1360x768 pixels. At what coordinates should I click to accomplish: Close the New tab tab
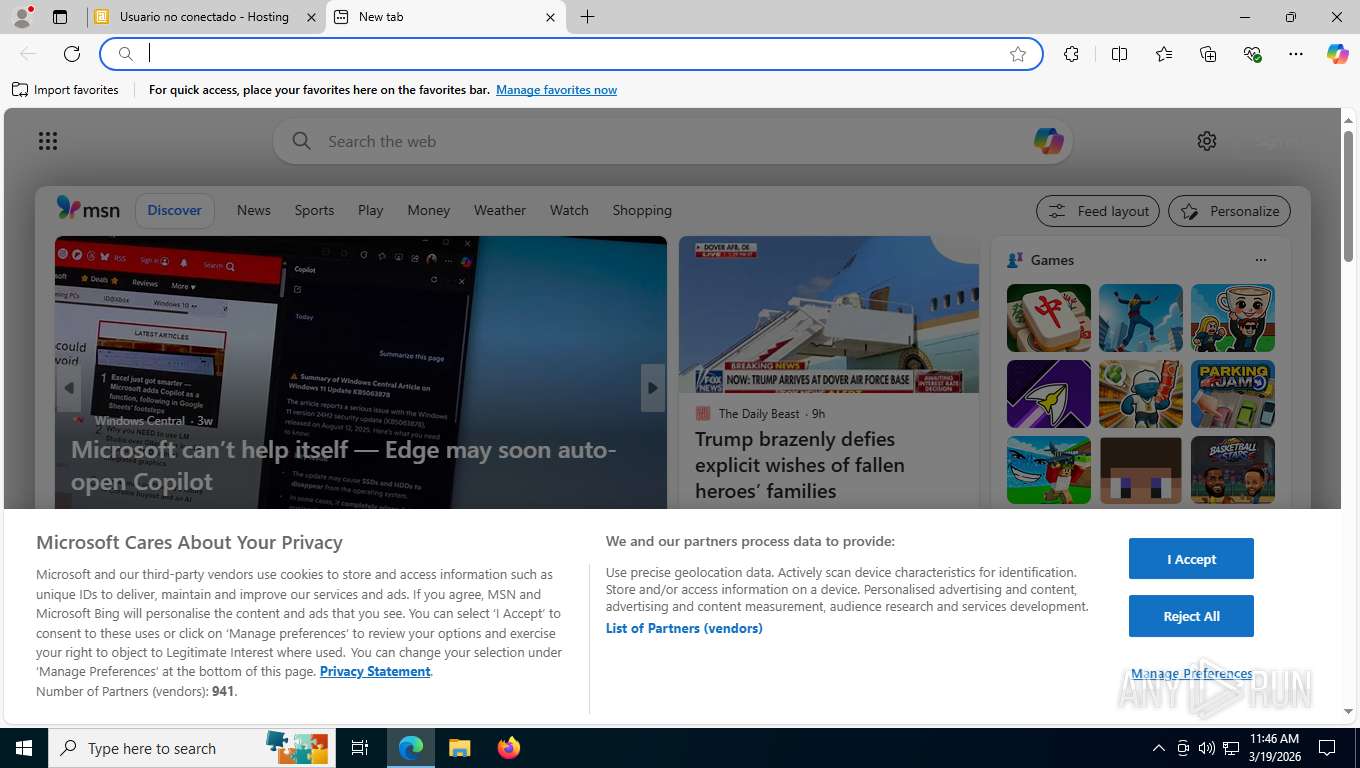(550, 17)
